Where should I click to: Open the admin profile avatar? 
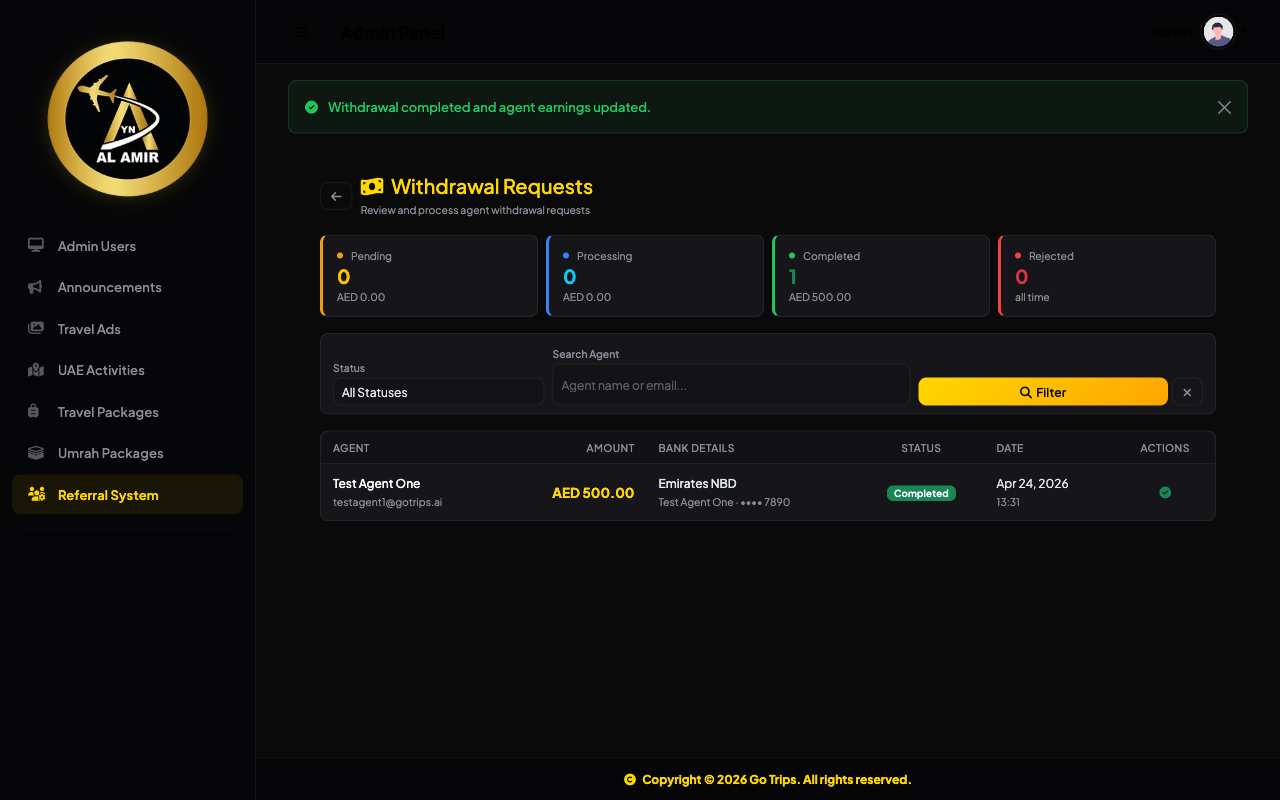pyautogui.click(x=1218, y=32)
